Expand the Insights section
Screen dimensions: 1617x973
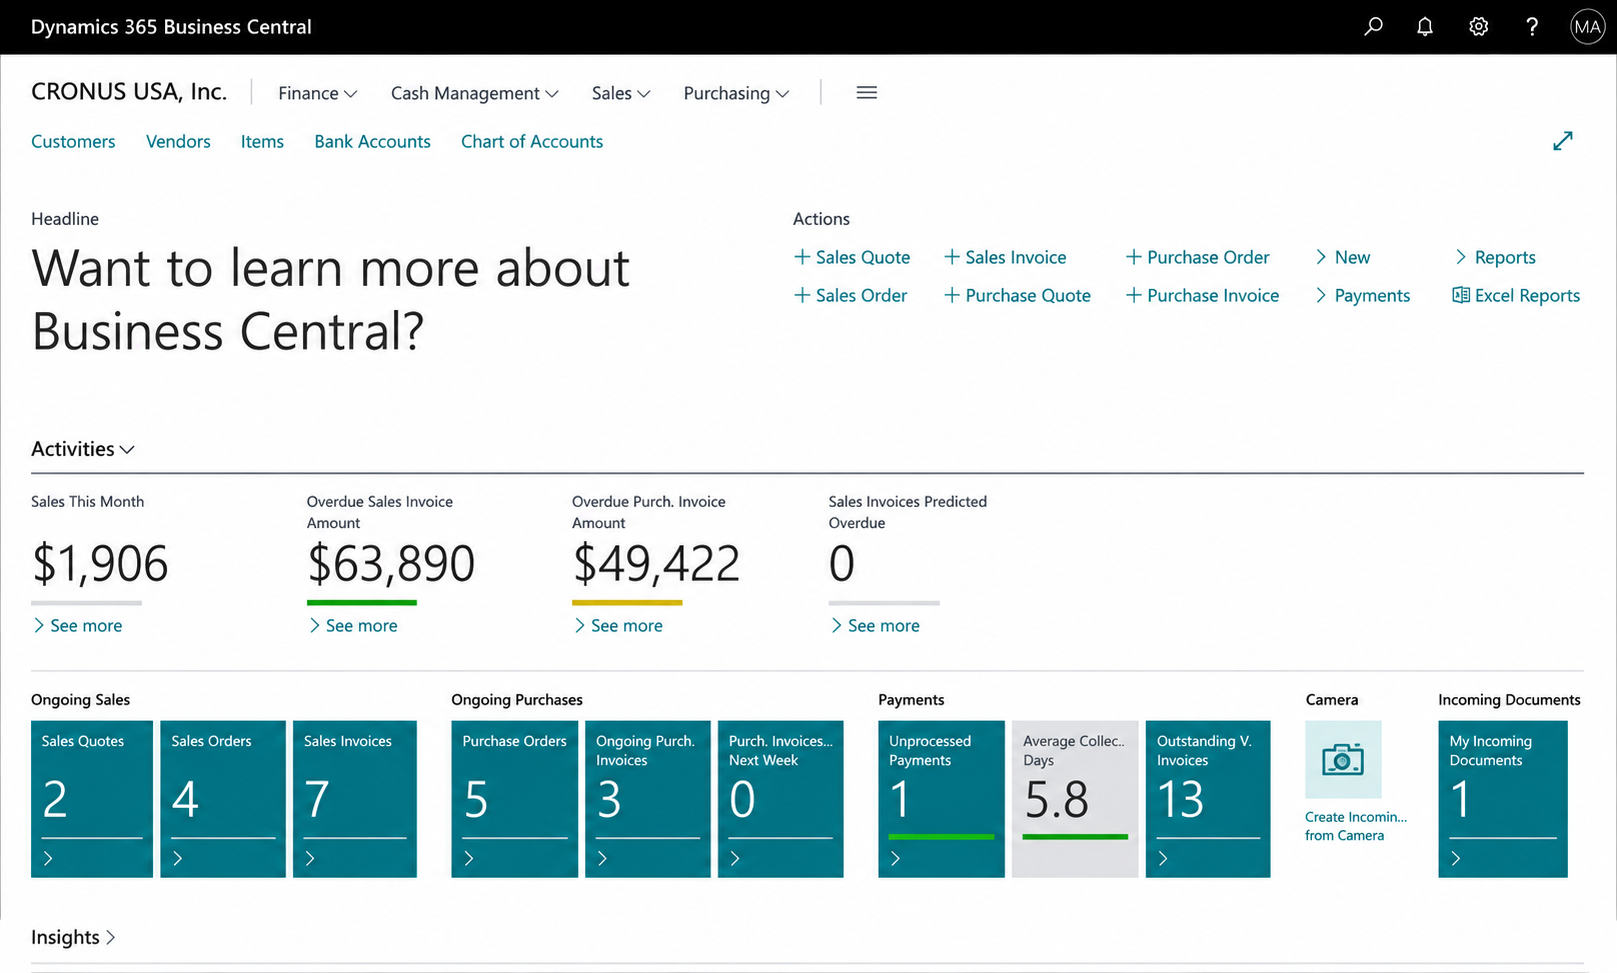(x=74, y=937)
